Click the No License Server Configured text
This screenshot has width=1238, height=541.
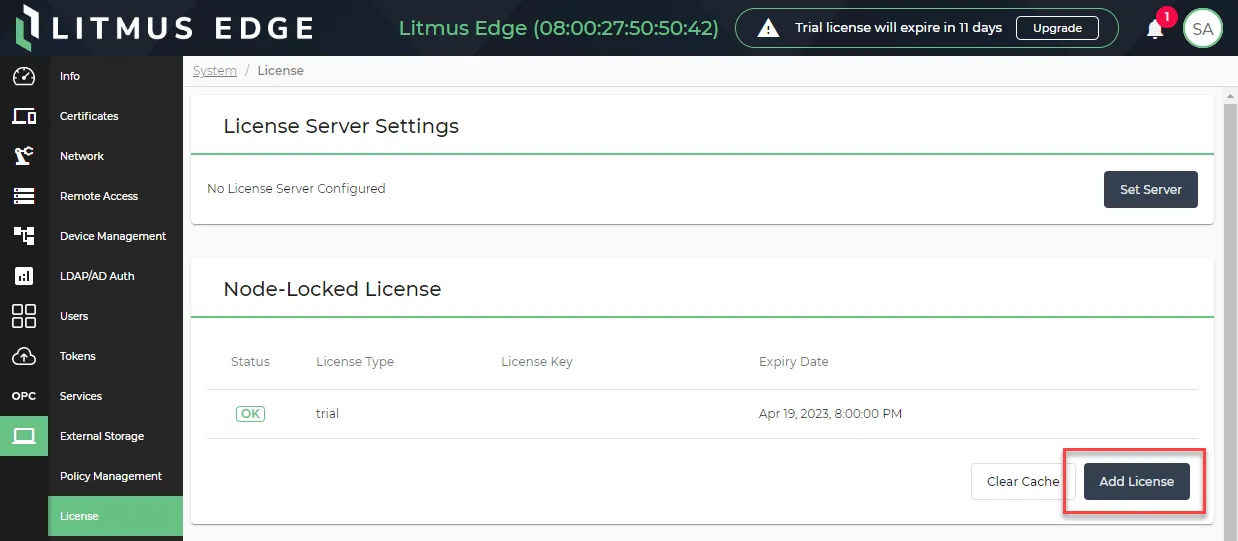click(x=296, y=188)
